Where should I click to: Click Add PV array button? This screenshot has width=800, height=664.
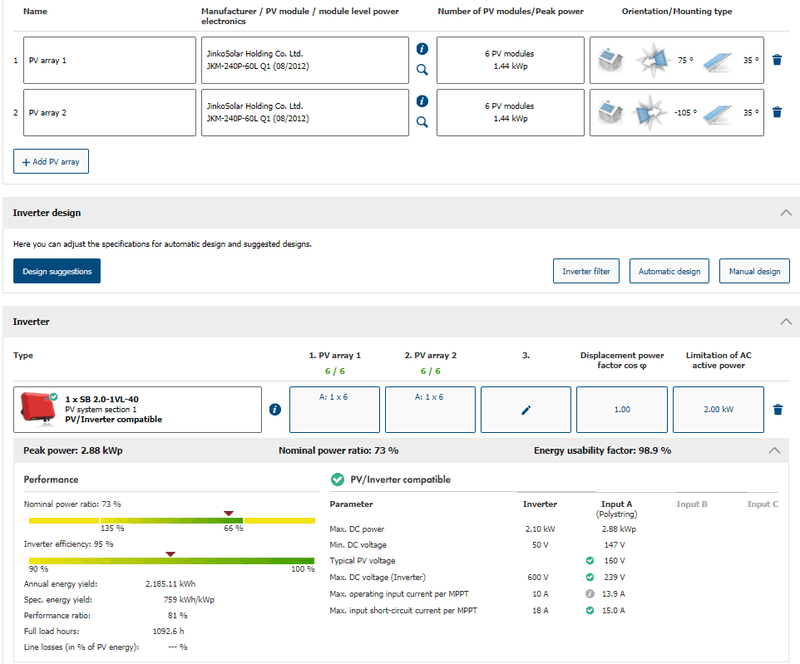pyautogui.click(x=52, y=161)
